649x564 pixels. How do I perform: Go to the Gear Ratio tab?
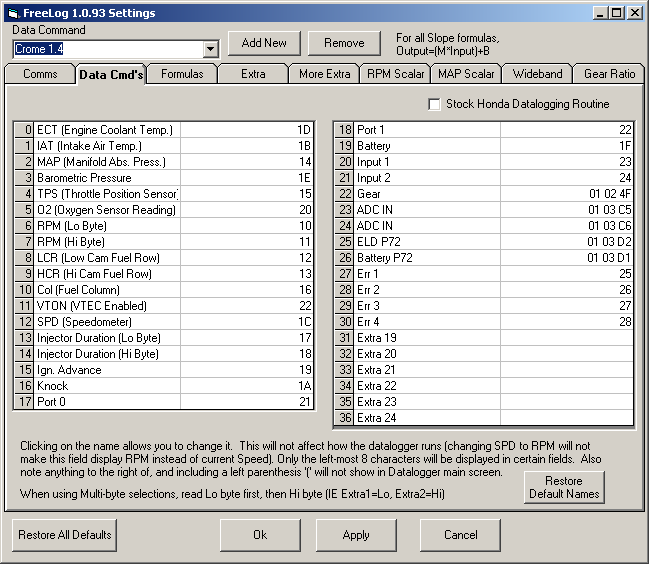[x=609, y=74]
